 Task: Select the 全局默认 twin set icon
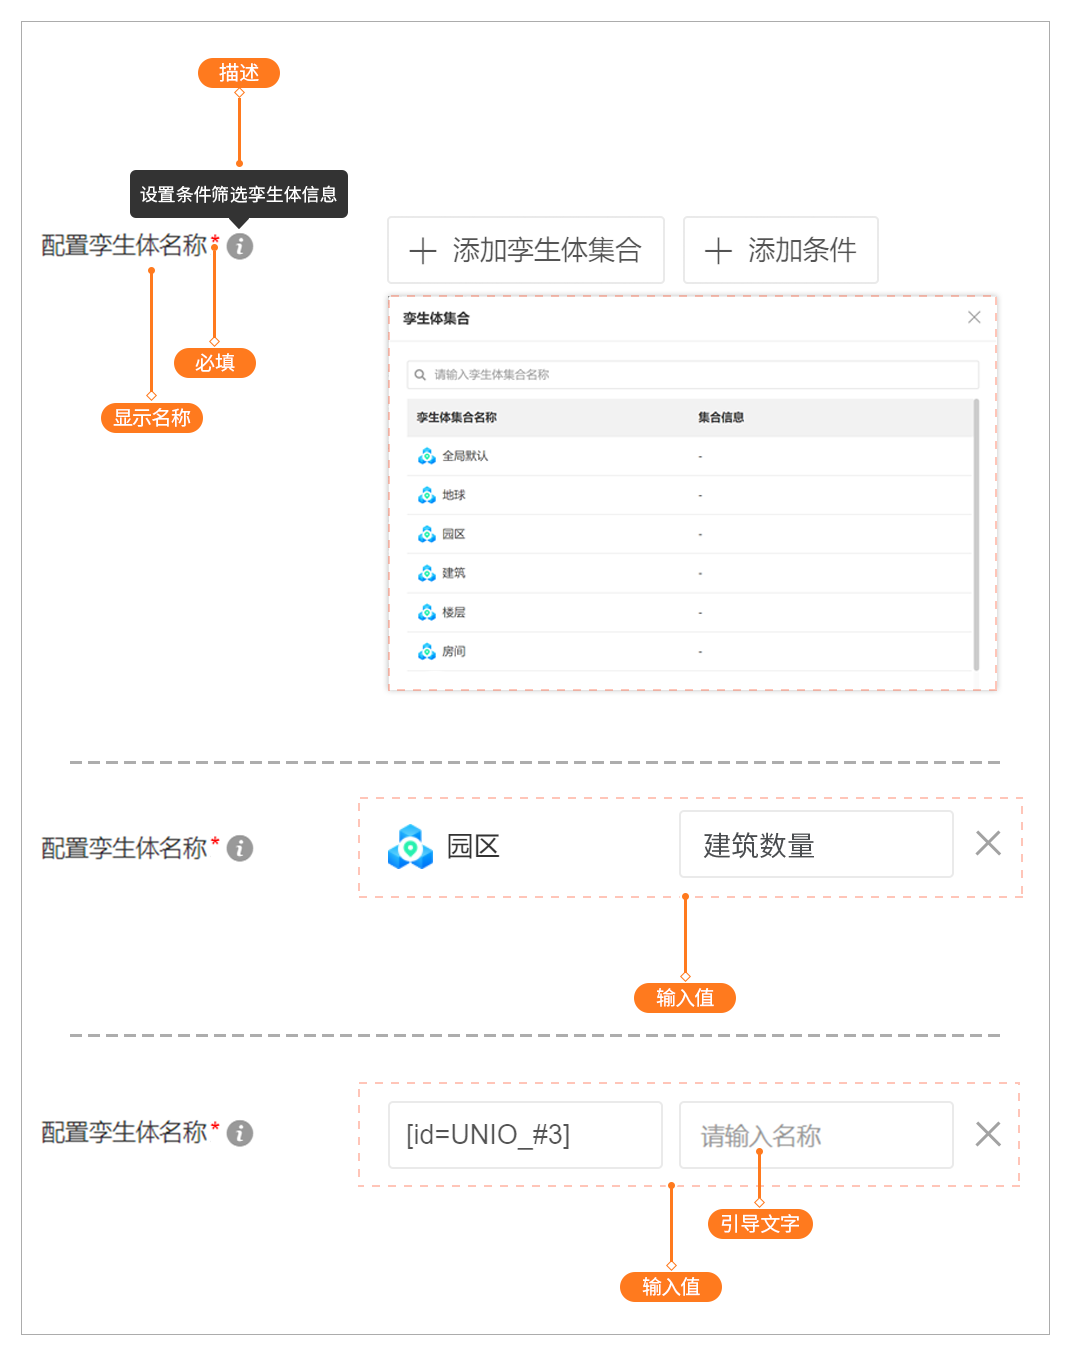pos(427,456)
